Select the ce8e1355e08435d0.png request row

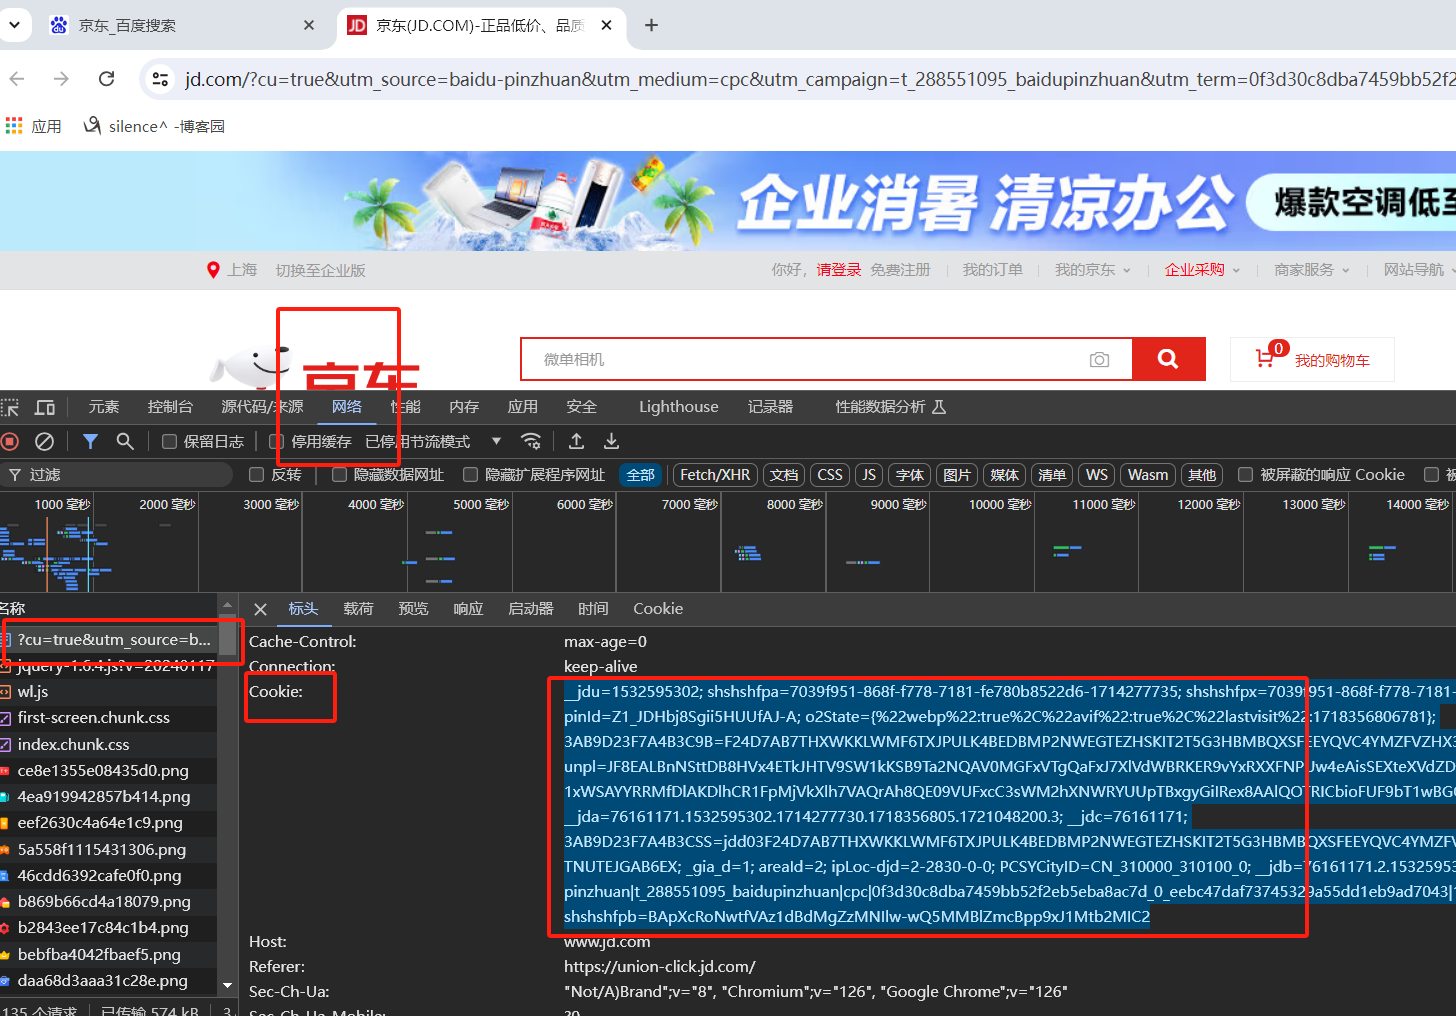(x=108, y=771)
